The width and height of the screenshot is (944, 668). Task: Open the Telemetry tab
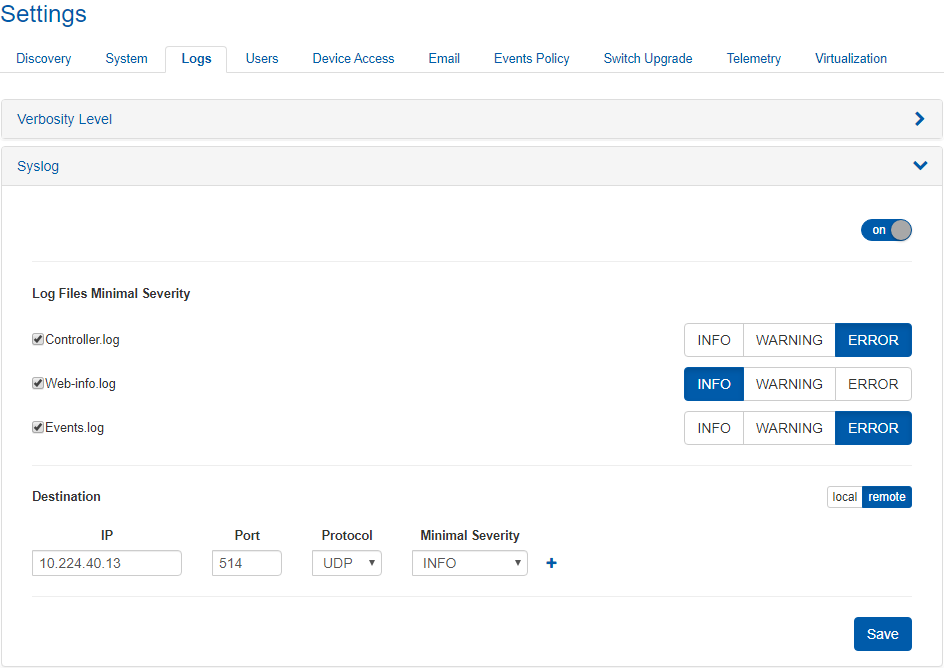753,59
